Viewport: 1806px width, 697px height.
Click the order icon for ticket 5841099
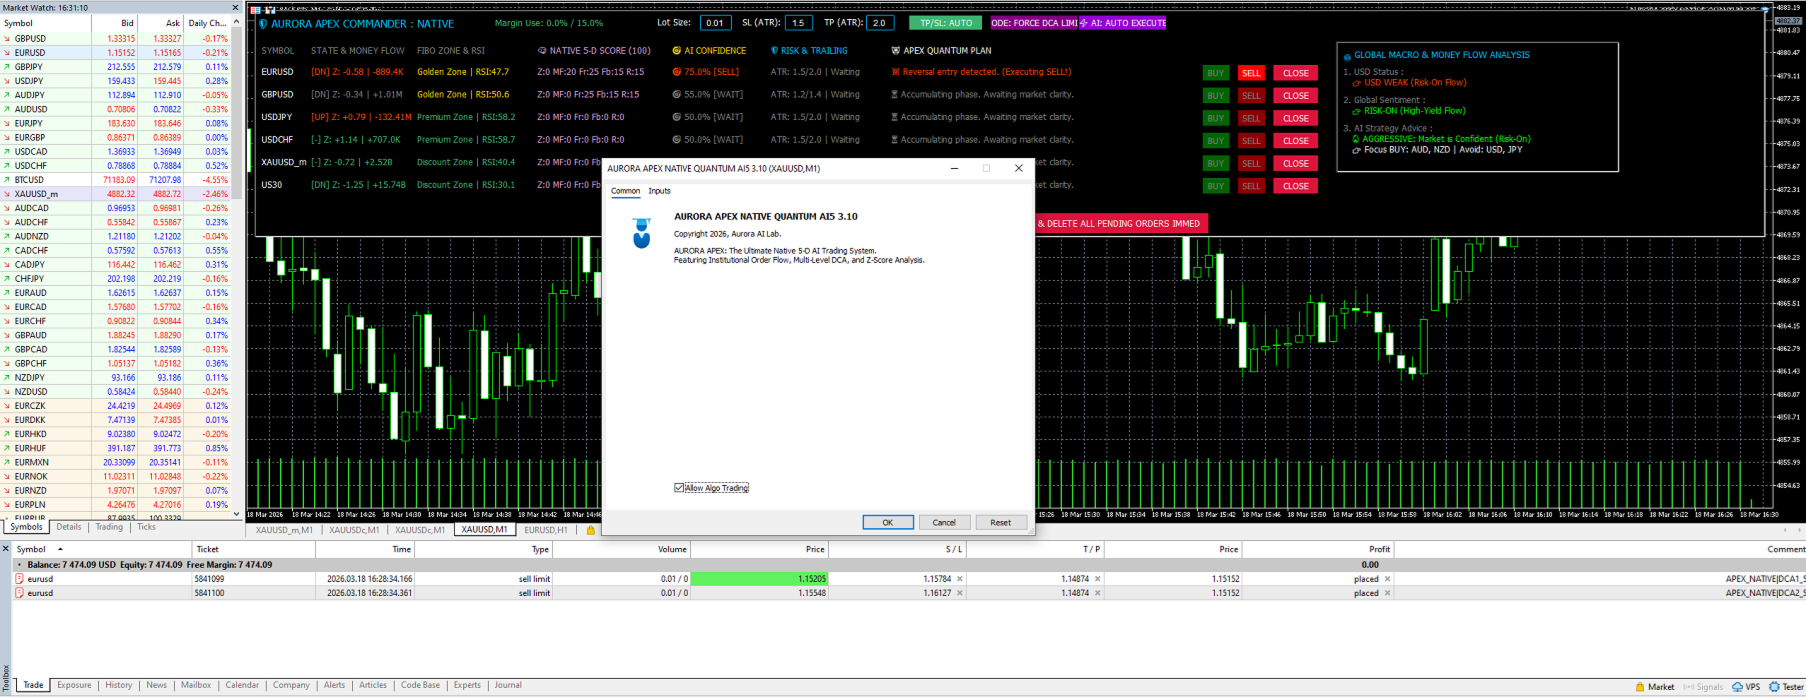[x=19, y=579]
